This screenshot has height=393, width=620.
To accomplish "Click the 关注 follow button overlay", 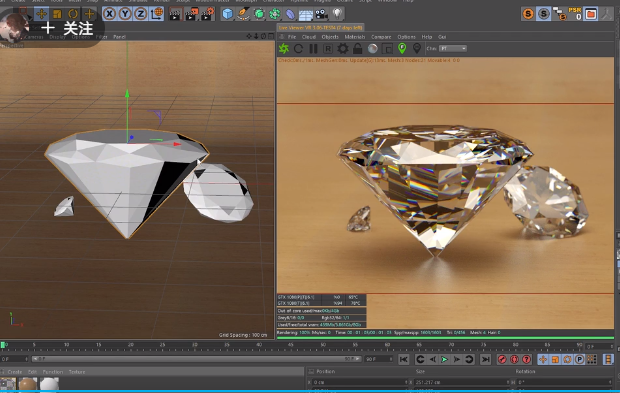I will click(x=67, y=28).
